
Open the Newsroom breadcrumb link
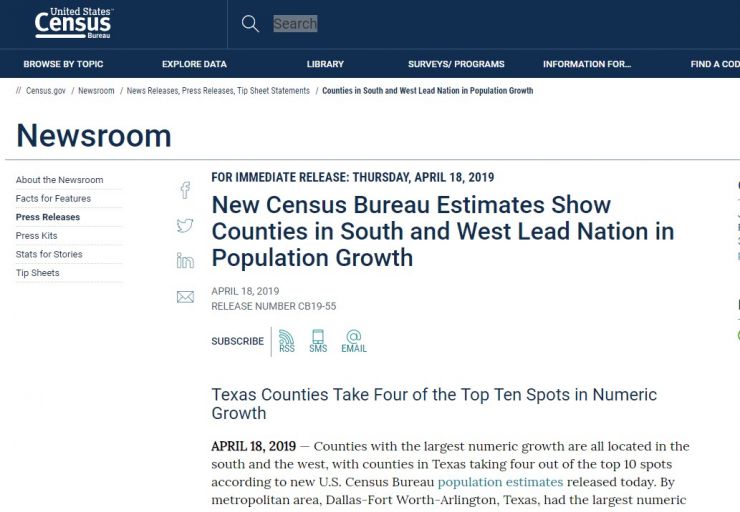click(96, 91)
